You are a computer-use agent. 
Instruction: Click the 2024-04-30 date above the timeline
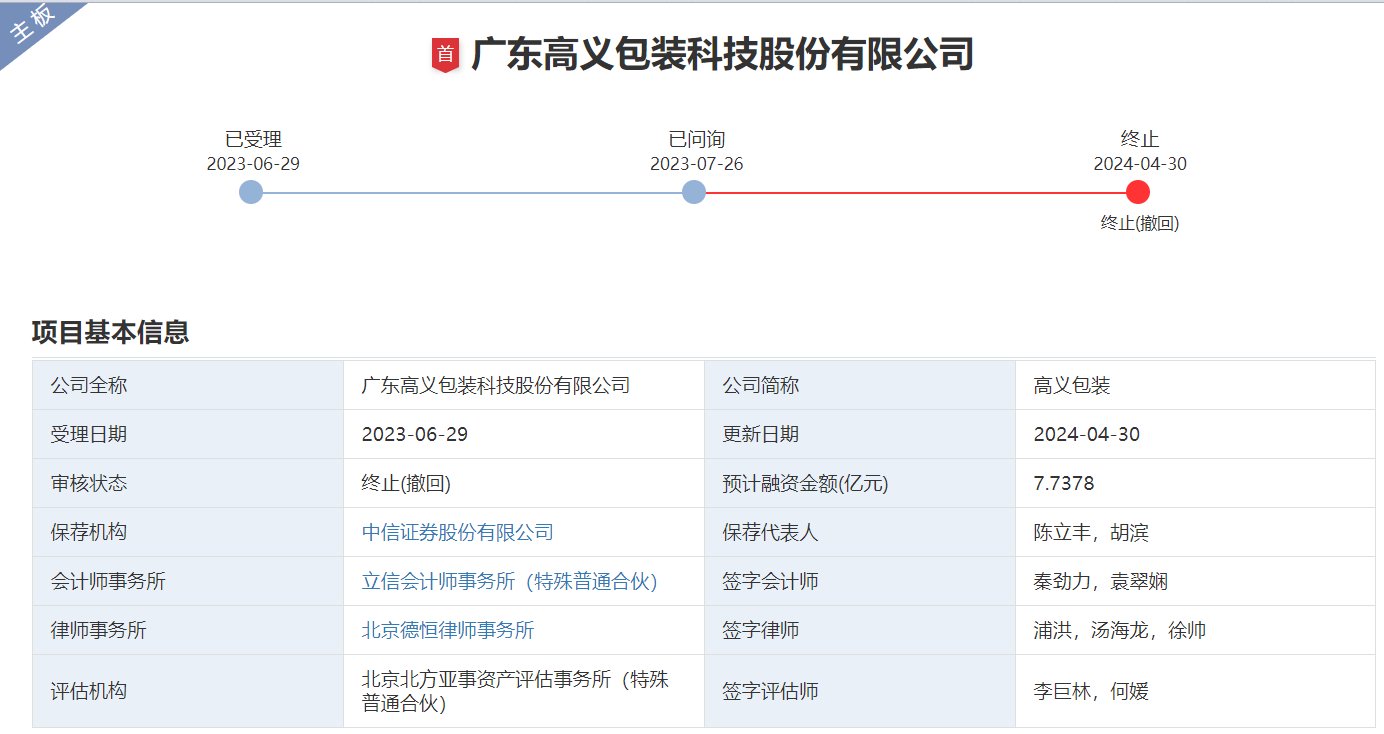coord(1140,164)
